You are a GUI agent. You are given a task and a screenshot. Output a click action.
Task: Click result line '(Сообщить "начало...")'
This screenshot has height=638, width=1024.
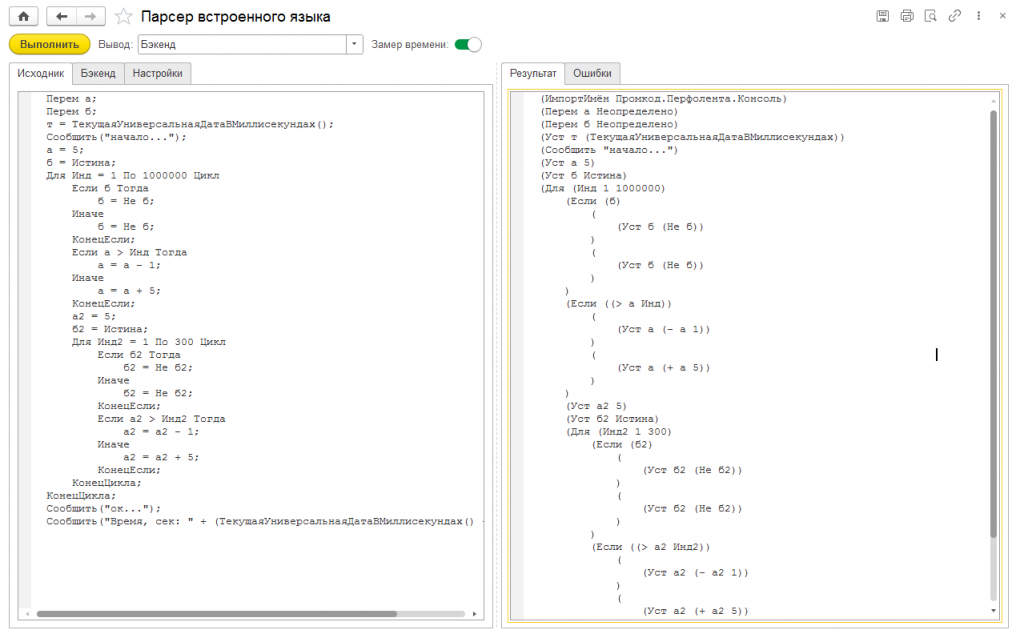click(609, 150)
